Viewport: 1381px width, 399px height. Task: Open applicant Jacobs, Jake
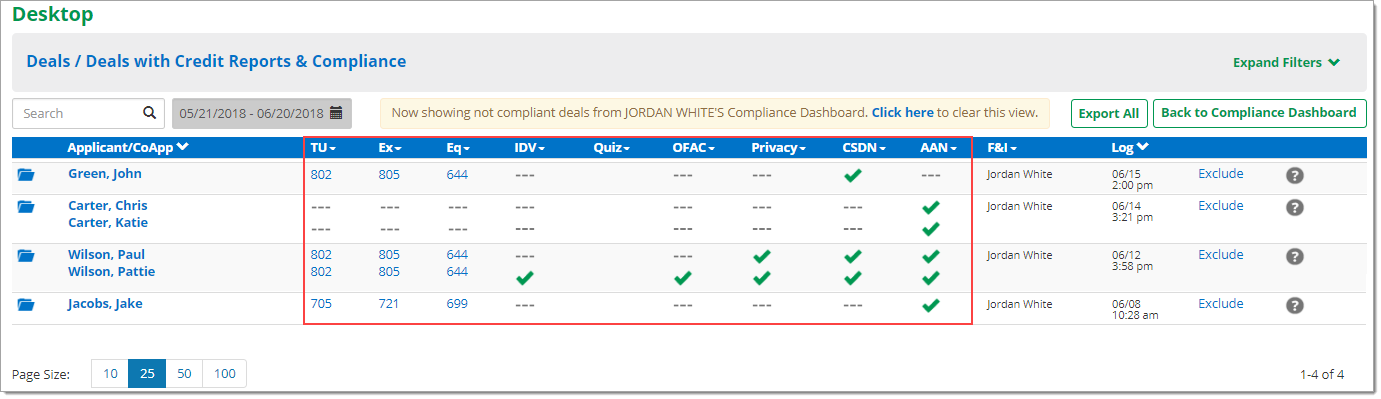tap(105, 304)
